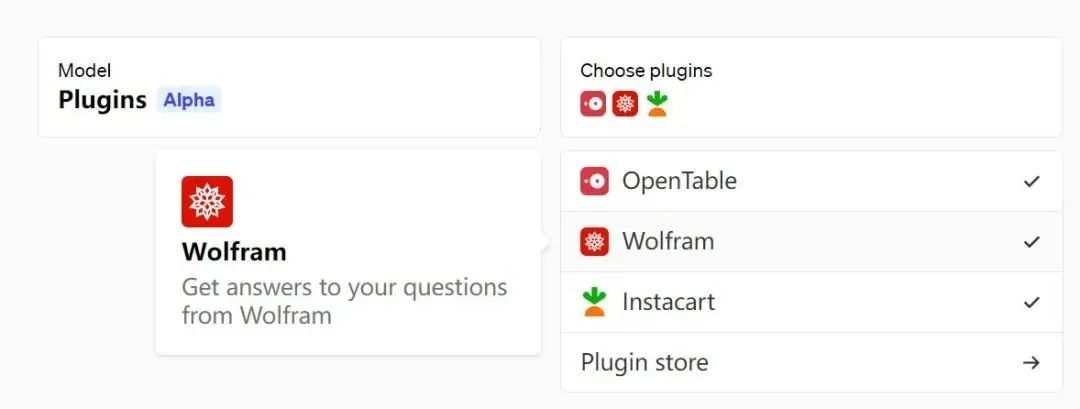Open the Plugin store
The width and height of the screenshot is (1080, 409).
[812, 362]
